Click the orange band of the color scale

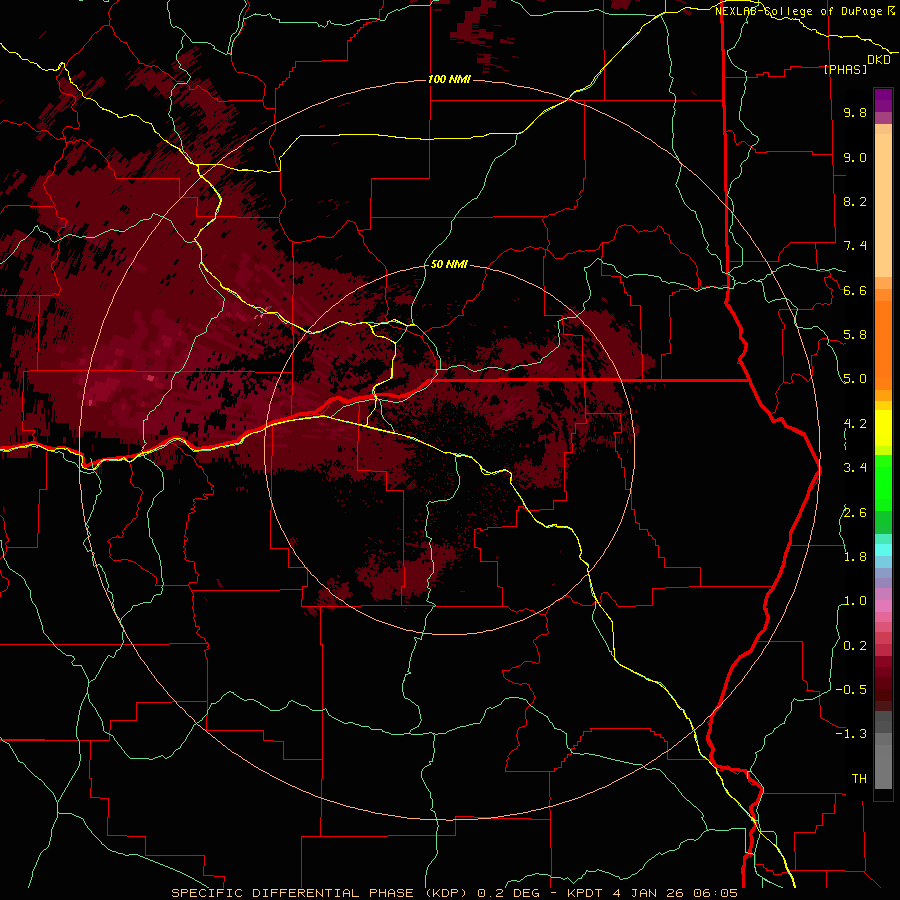click(883, 344)
